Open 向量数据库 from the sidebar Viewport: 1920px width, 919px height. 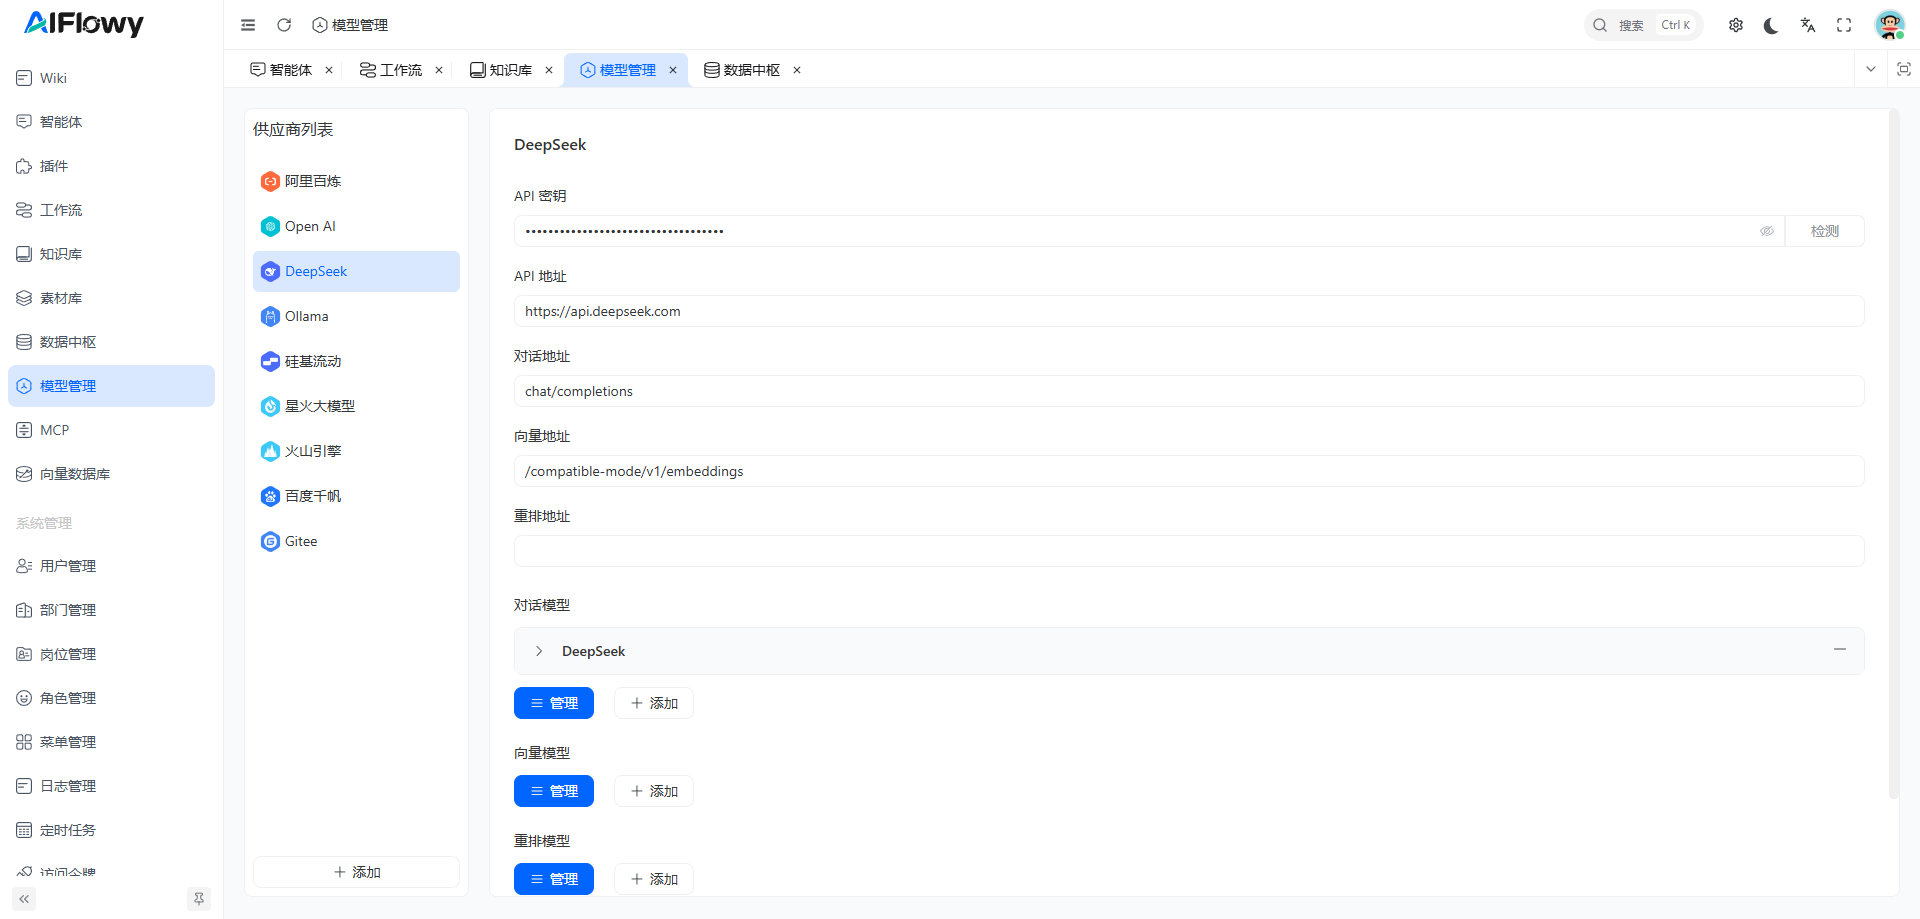point(111,474)
